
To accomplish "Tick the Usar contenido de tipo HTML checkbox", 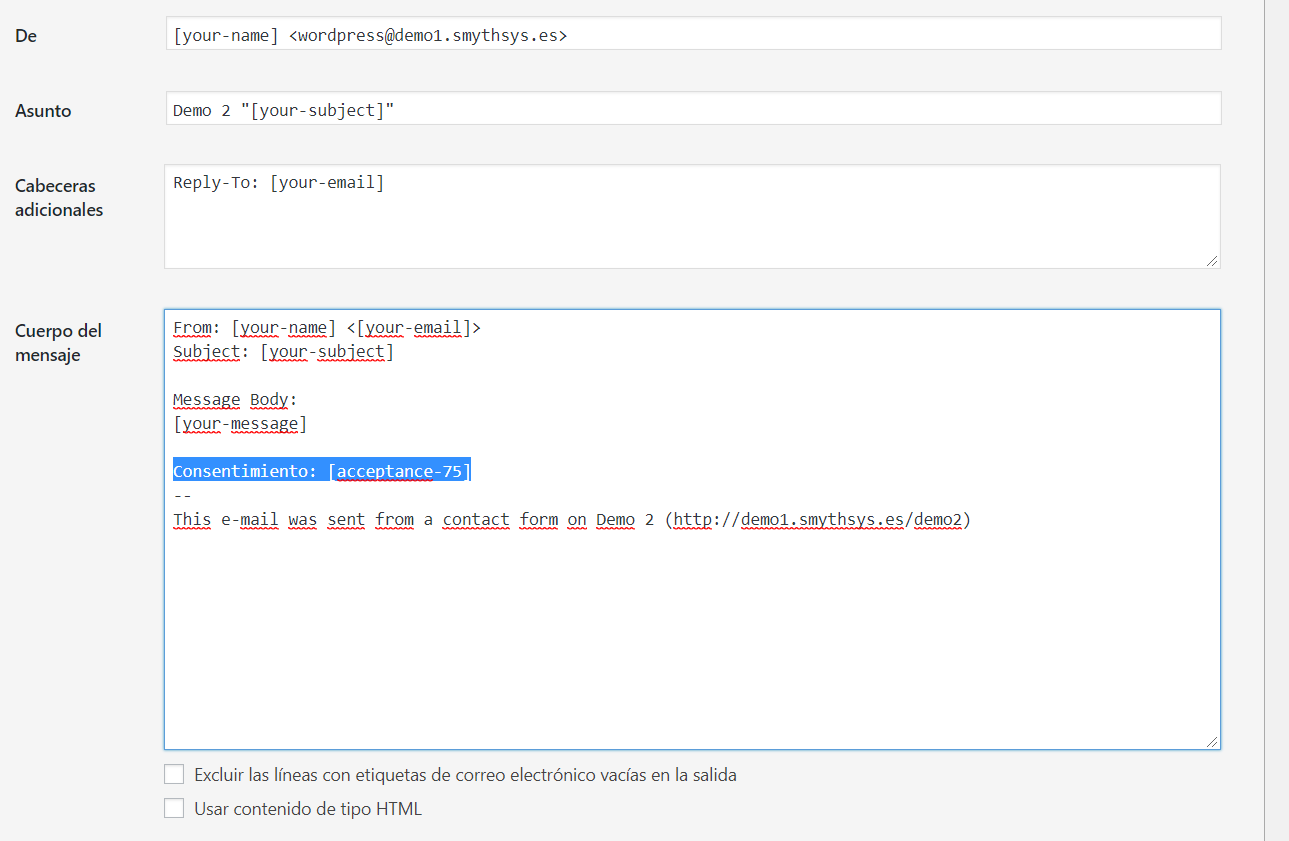I will [174, 809].
